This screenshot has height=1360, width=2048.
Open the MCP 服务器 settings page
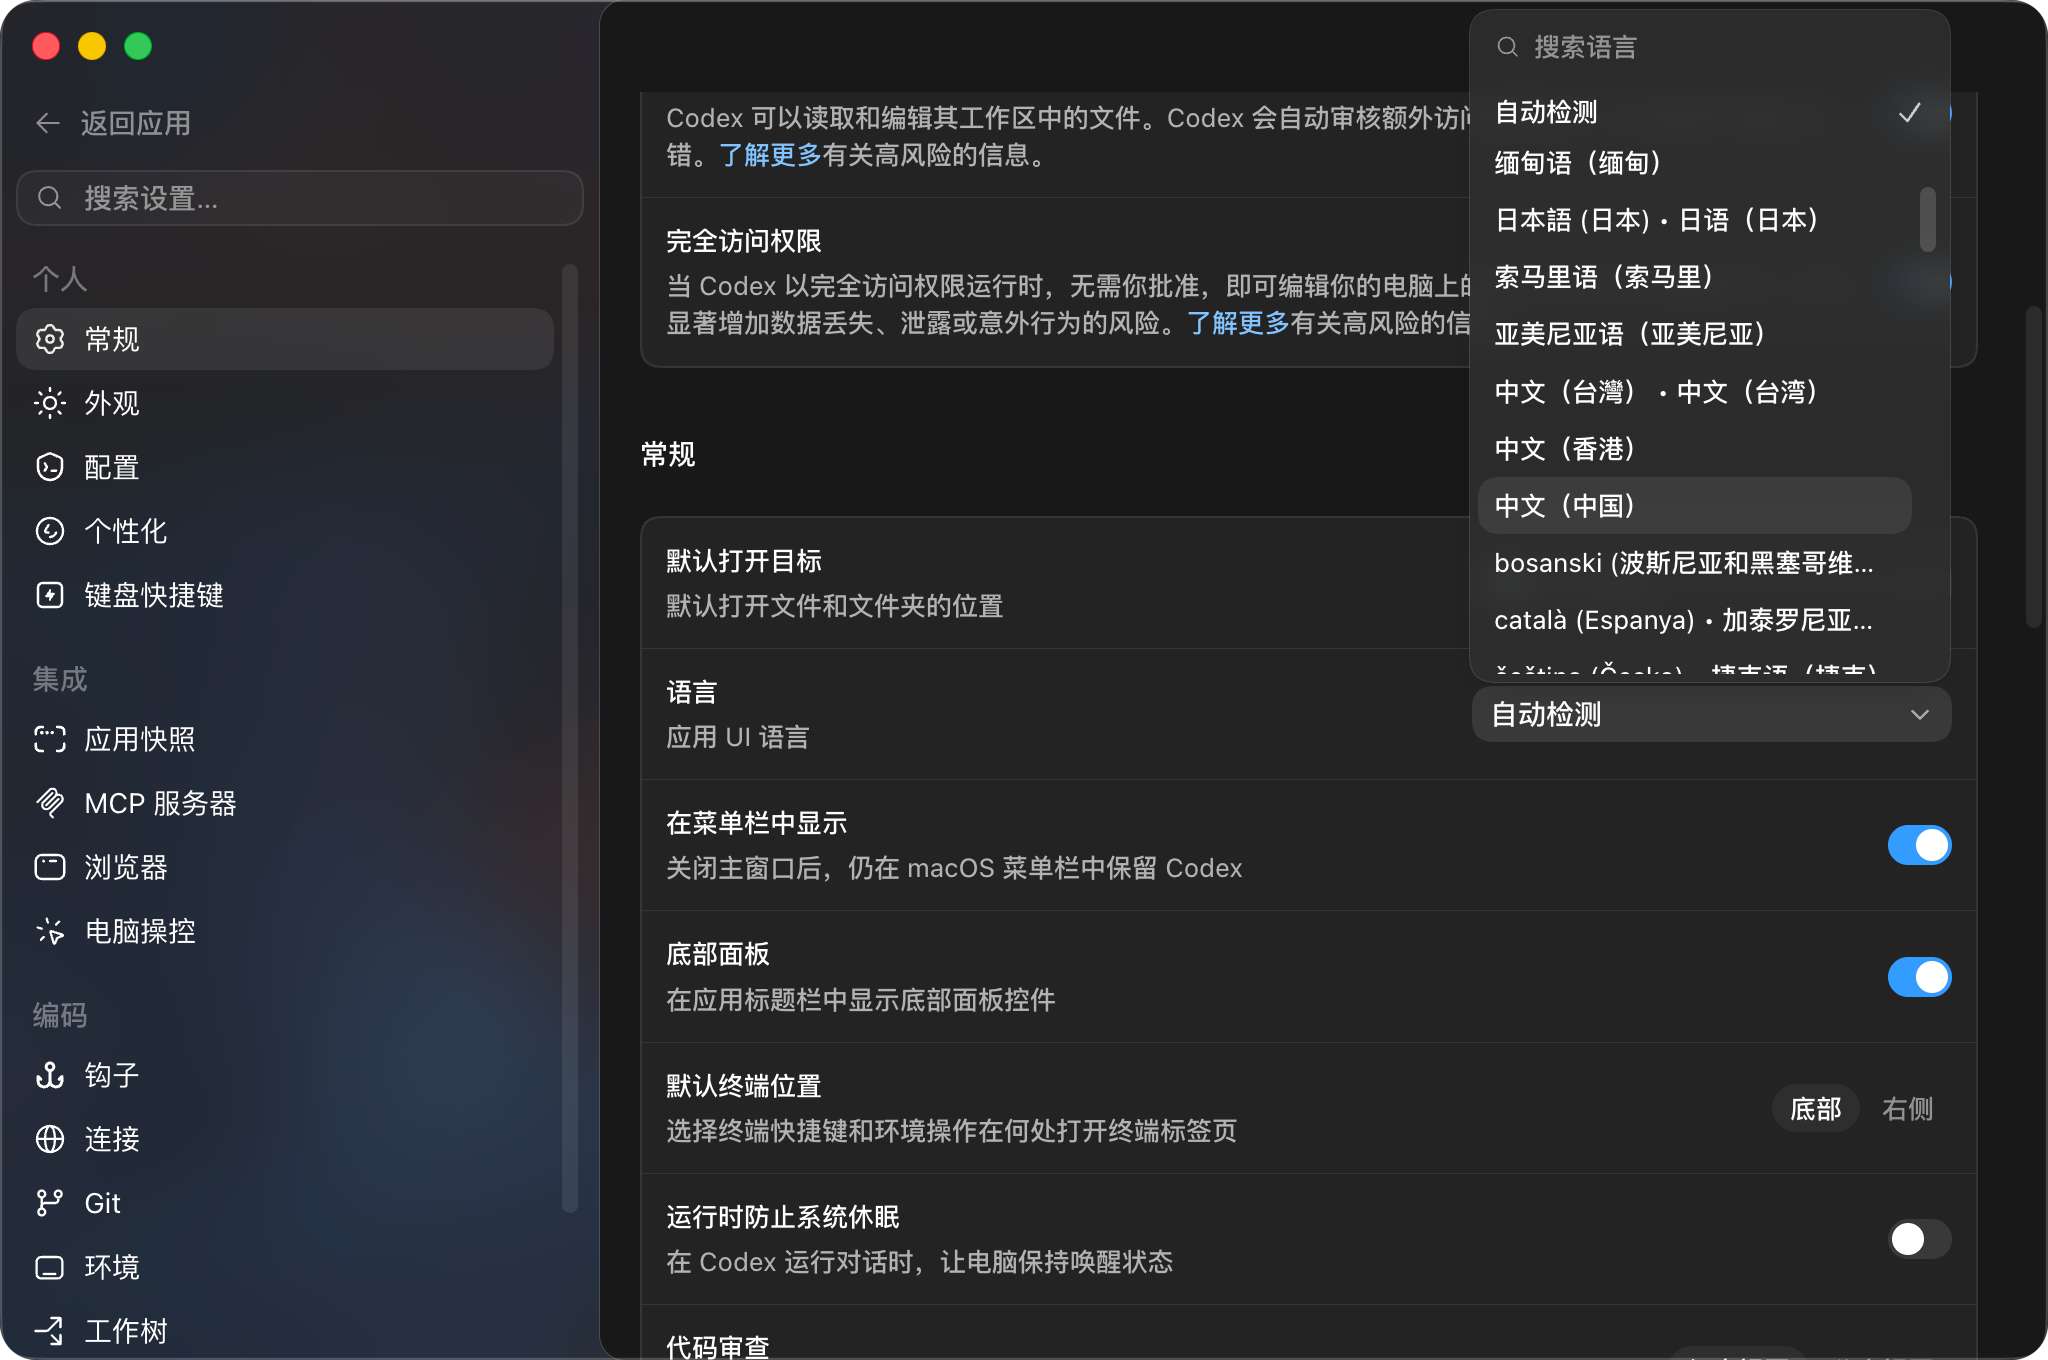[285, 803]
